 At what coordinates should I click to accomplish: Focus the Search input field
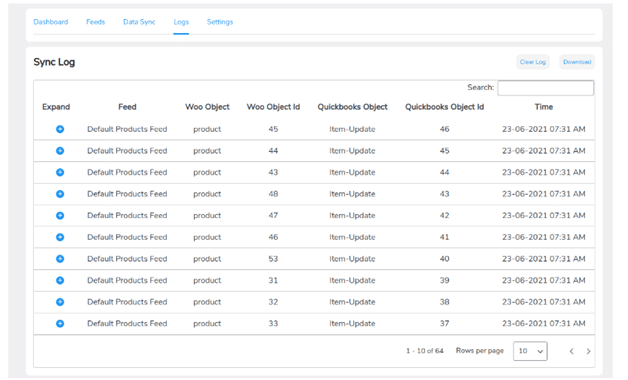click(545, 88)
